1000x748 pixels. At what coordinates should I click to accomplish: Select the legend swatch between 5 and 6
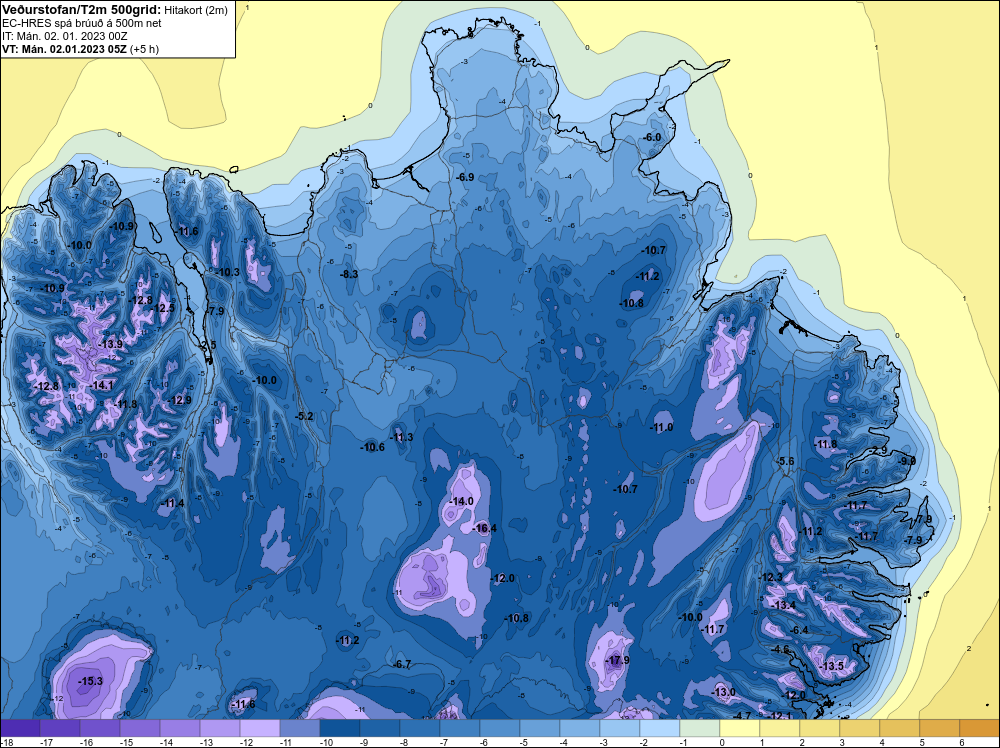[939, 728]
